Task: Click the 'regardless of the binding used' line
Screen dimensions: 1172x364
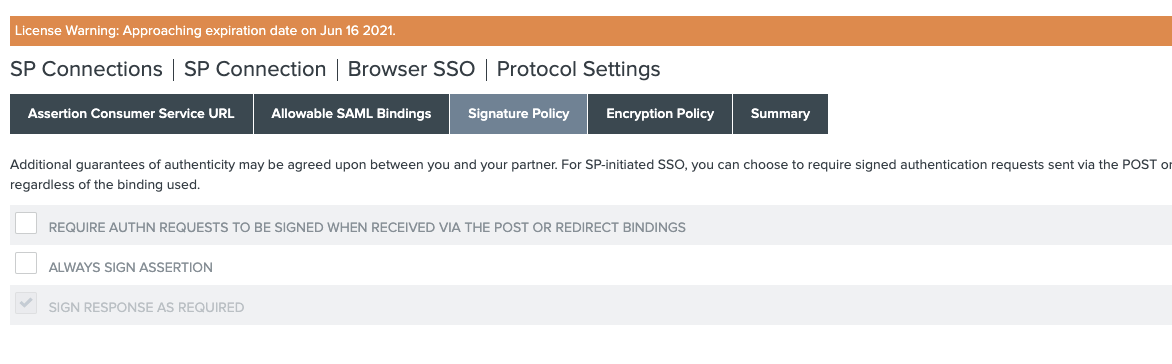Action: (x=105, y=185)
